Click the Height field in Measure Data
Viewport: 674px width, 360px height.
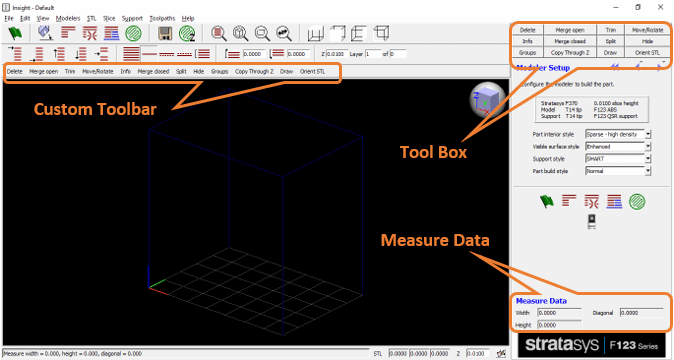pyautogui.click(x=559, y=325)
